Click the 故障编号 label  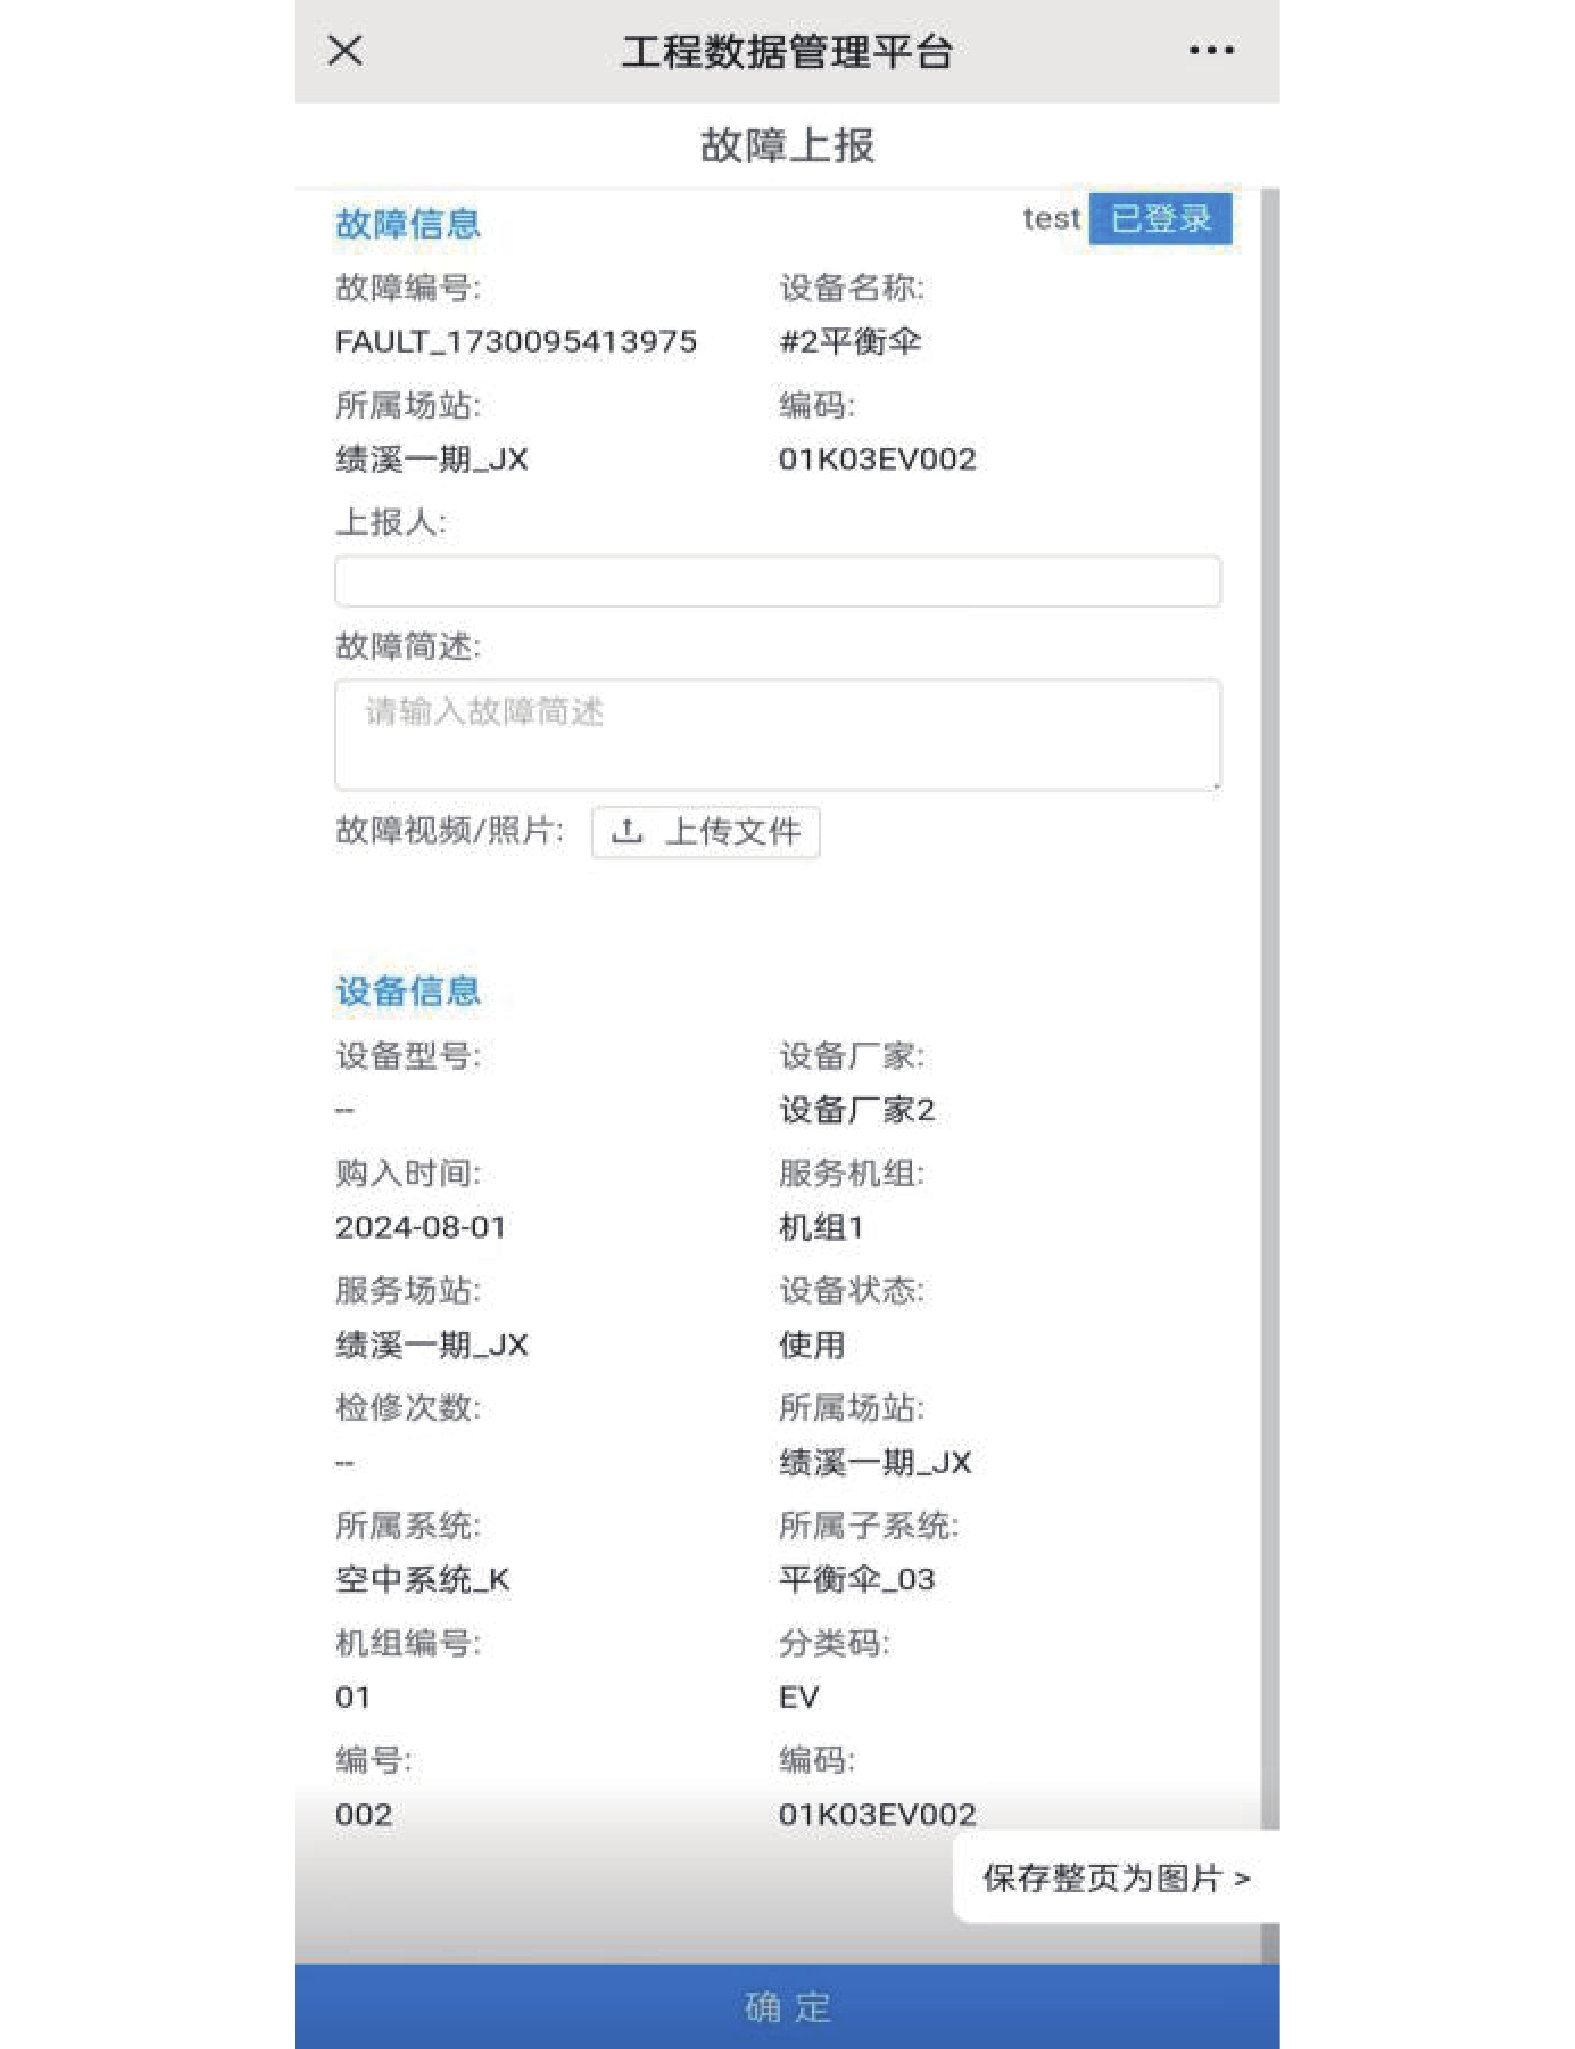(x=408, y=288)
